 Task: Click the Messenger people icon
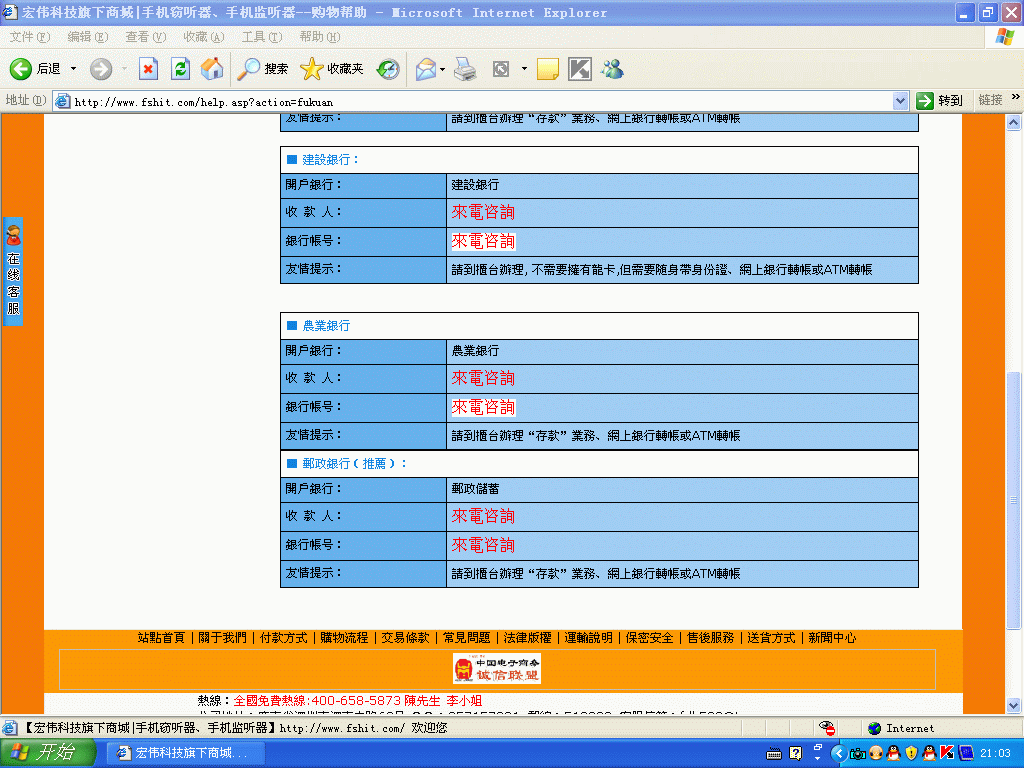point(612,69)
